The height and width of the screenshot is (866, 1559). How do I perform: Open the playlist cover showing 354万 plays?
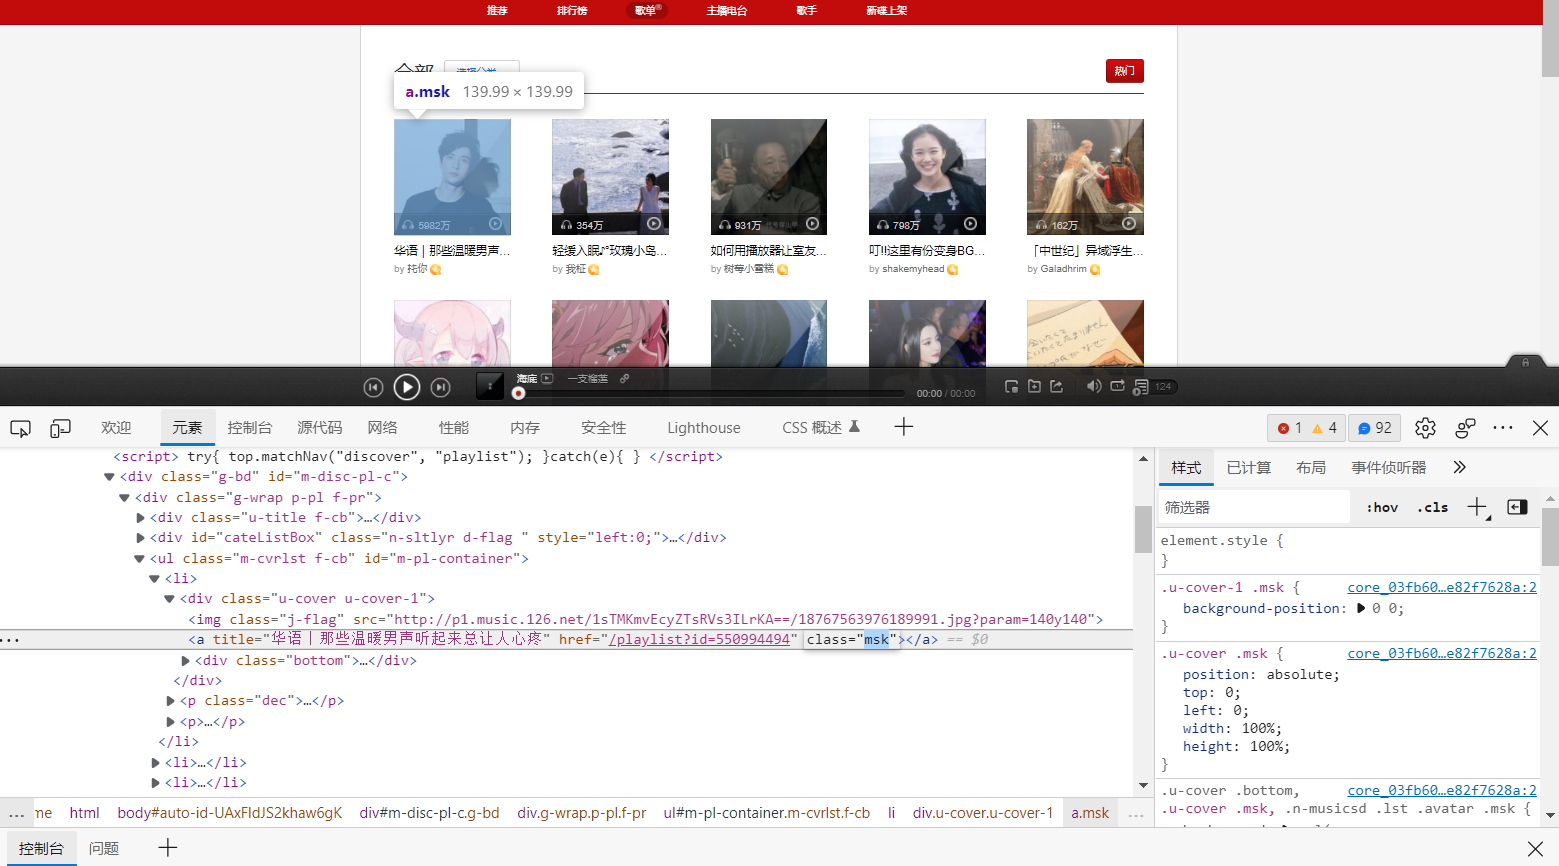point(610,177)
